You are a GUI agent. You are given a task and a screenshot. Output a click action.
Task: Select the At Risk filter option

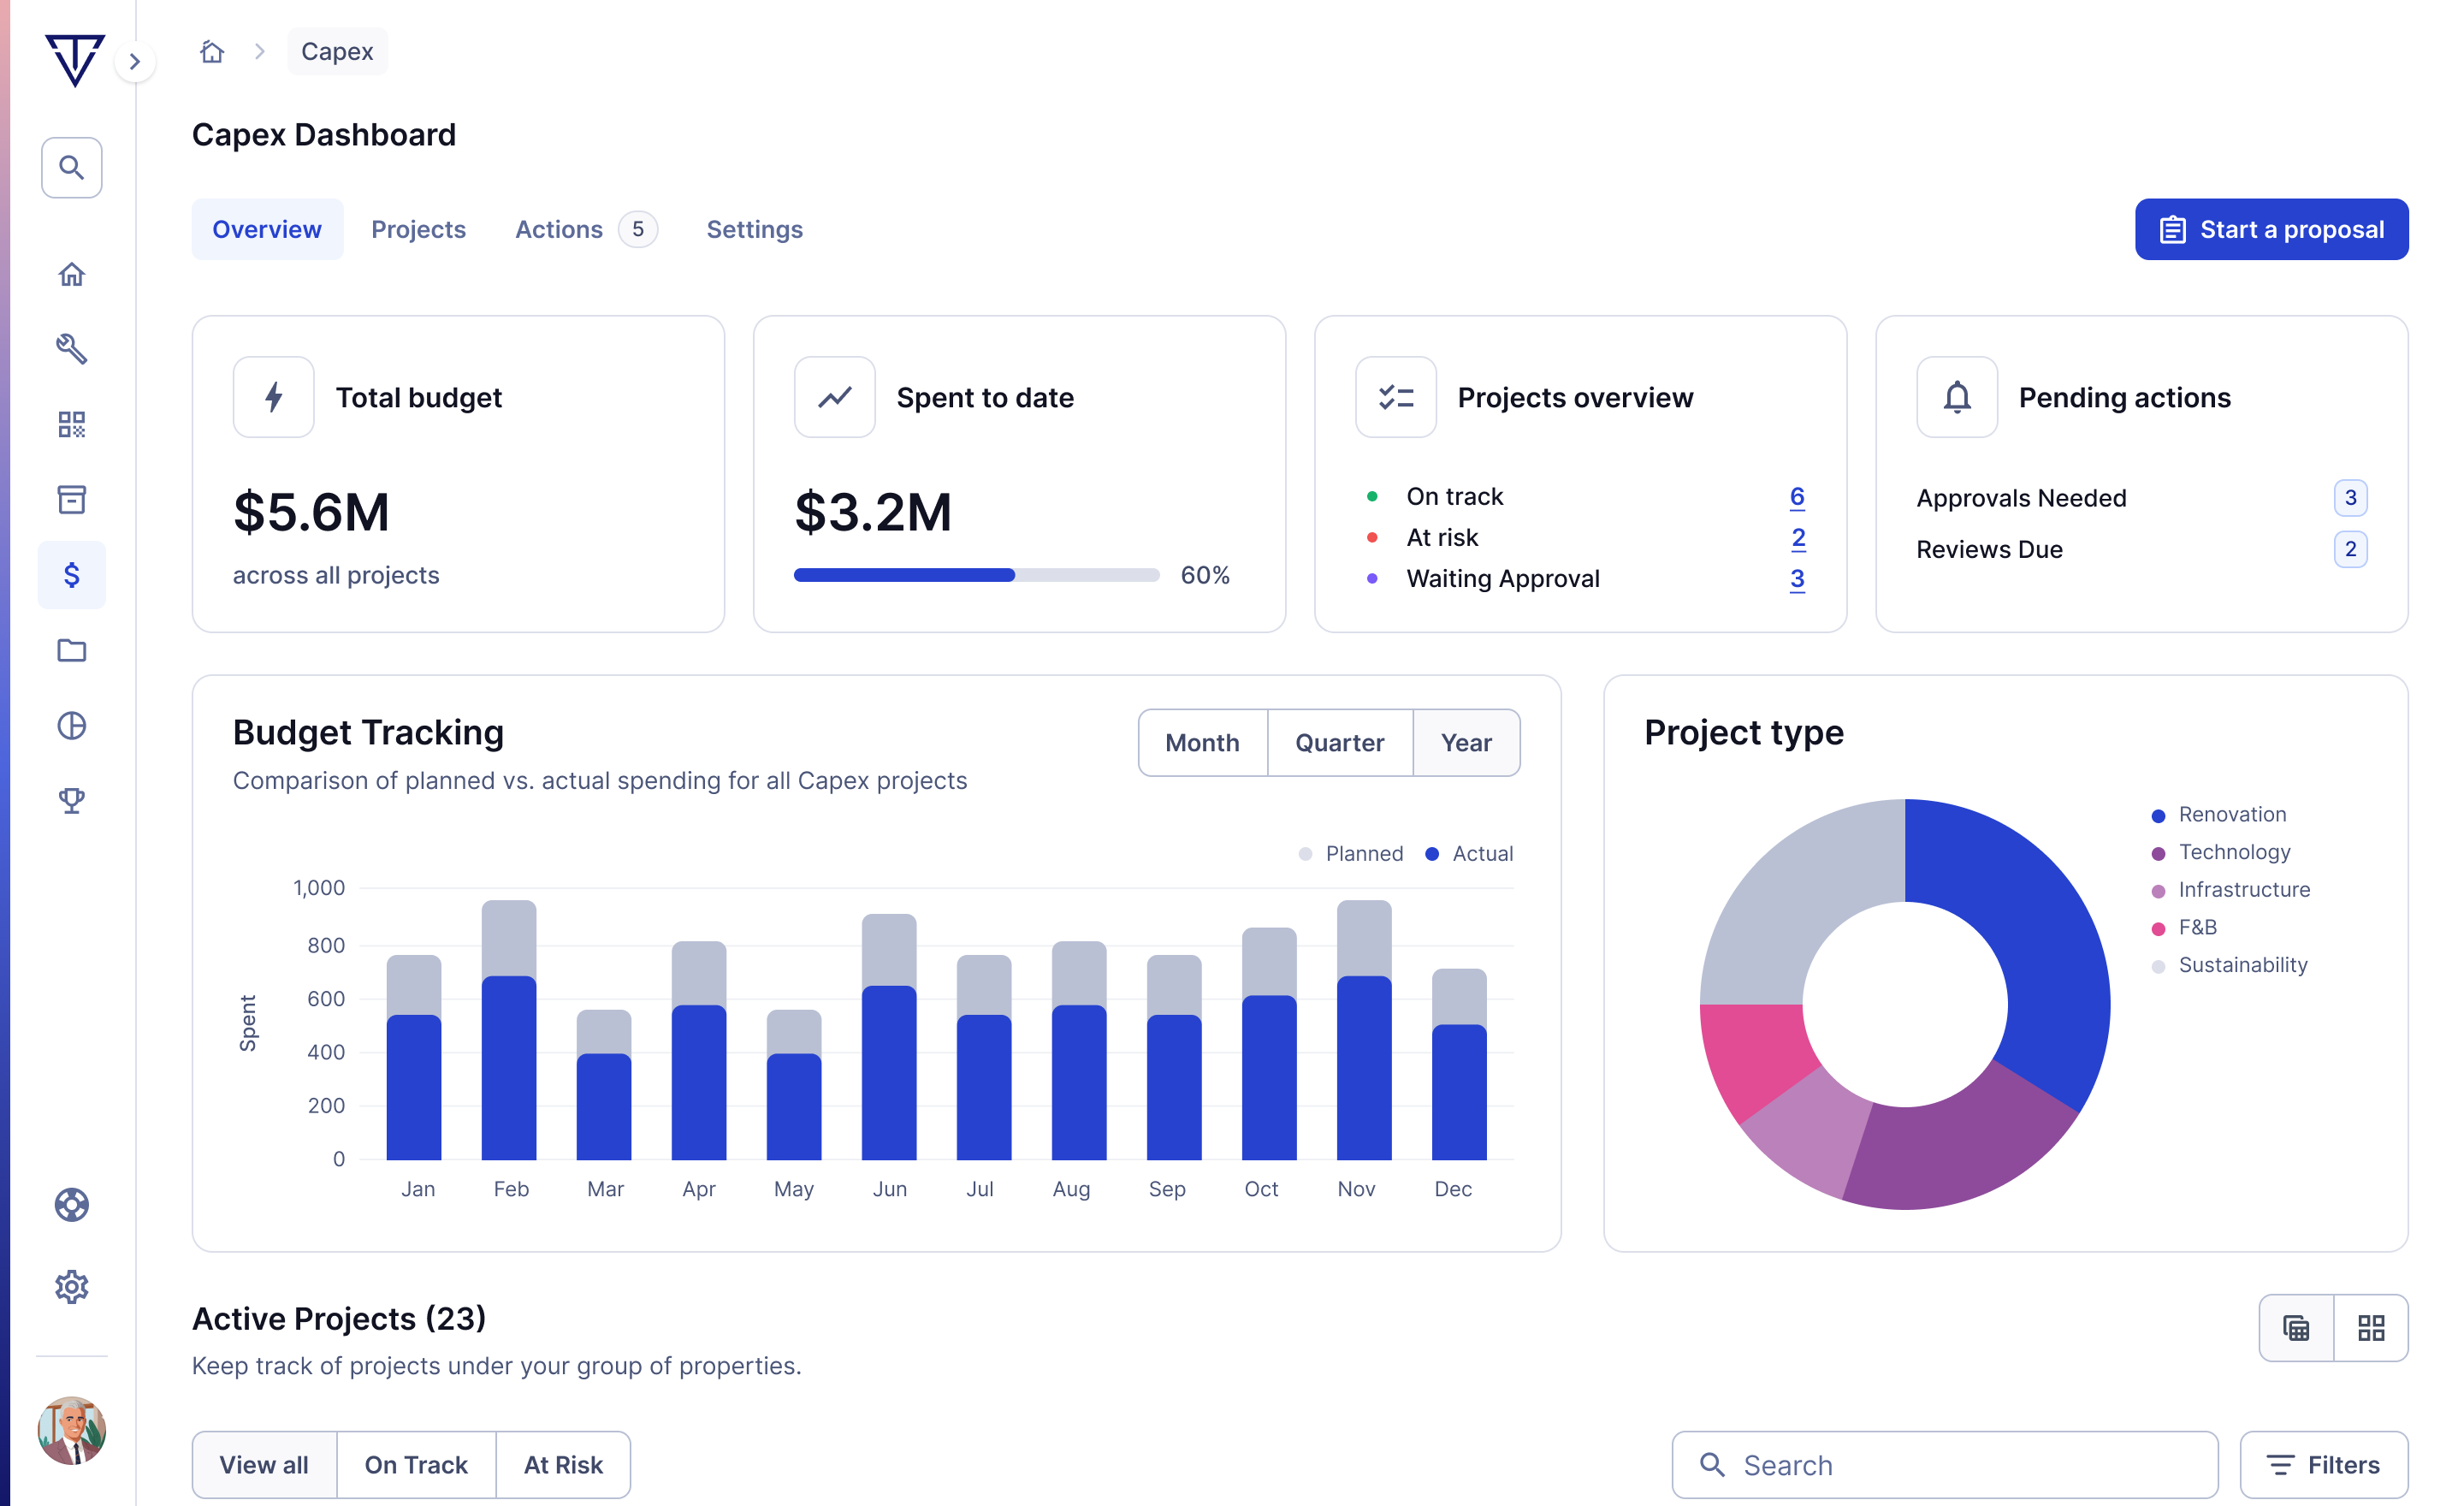pos(562,1464)
